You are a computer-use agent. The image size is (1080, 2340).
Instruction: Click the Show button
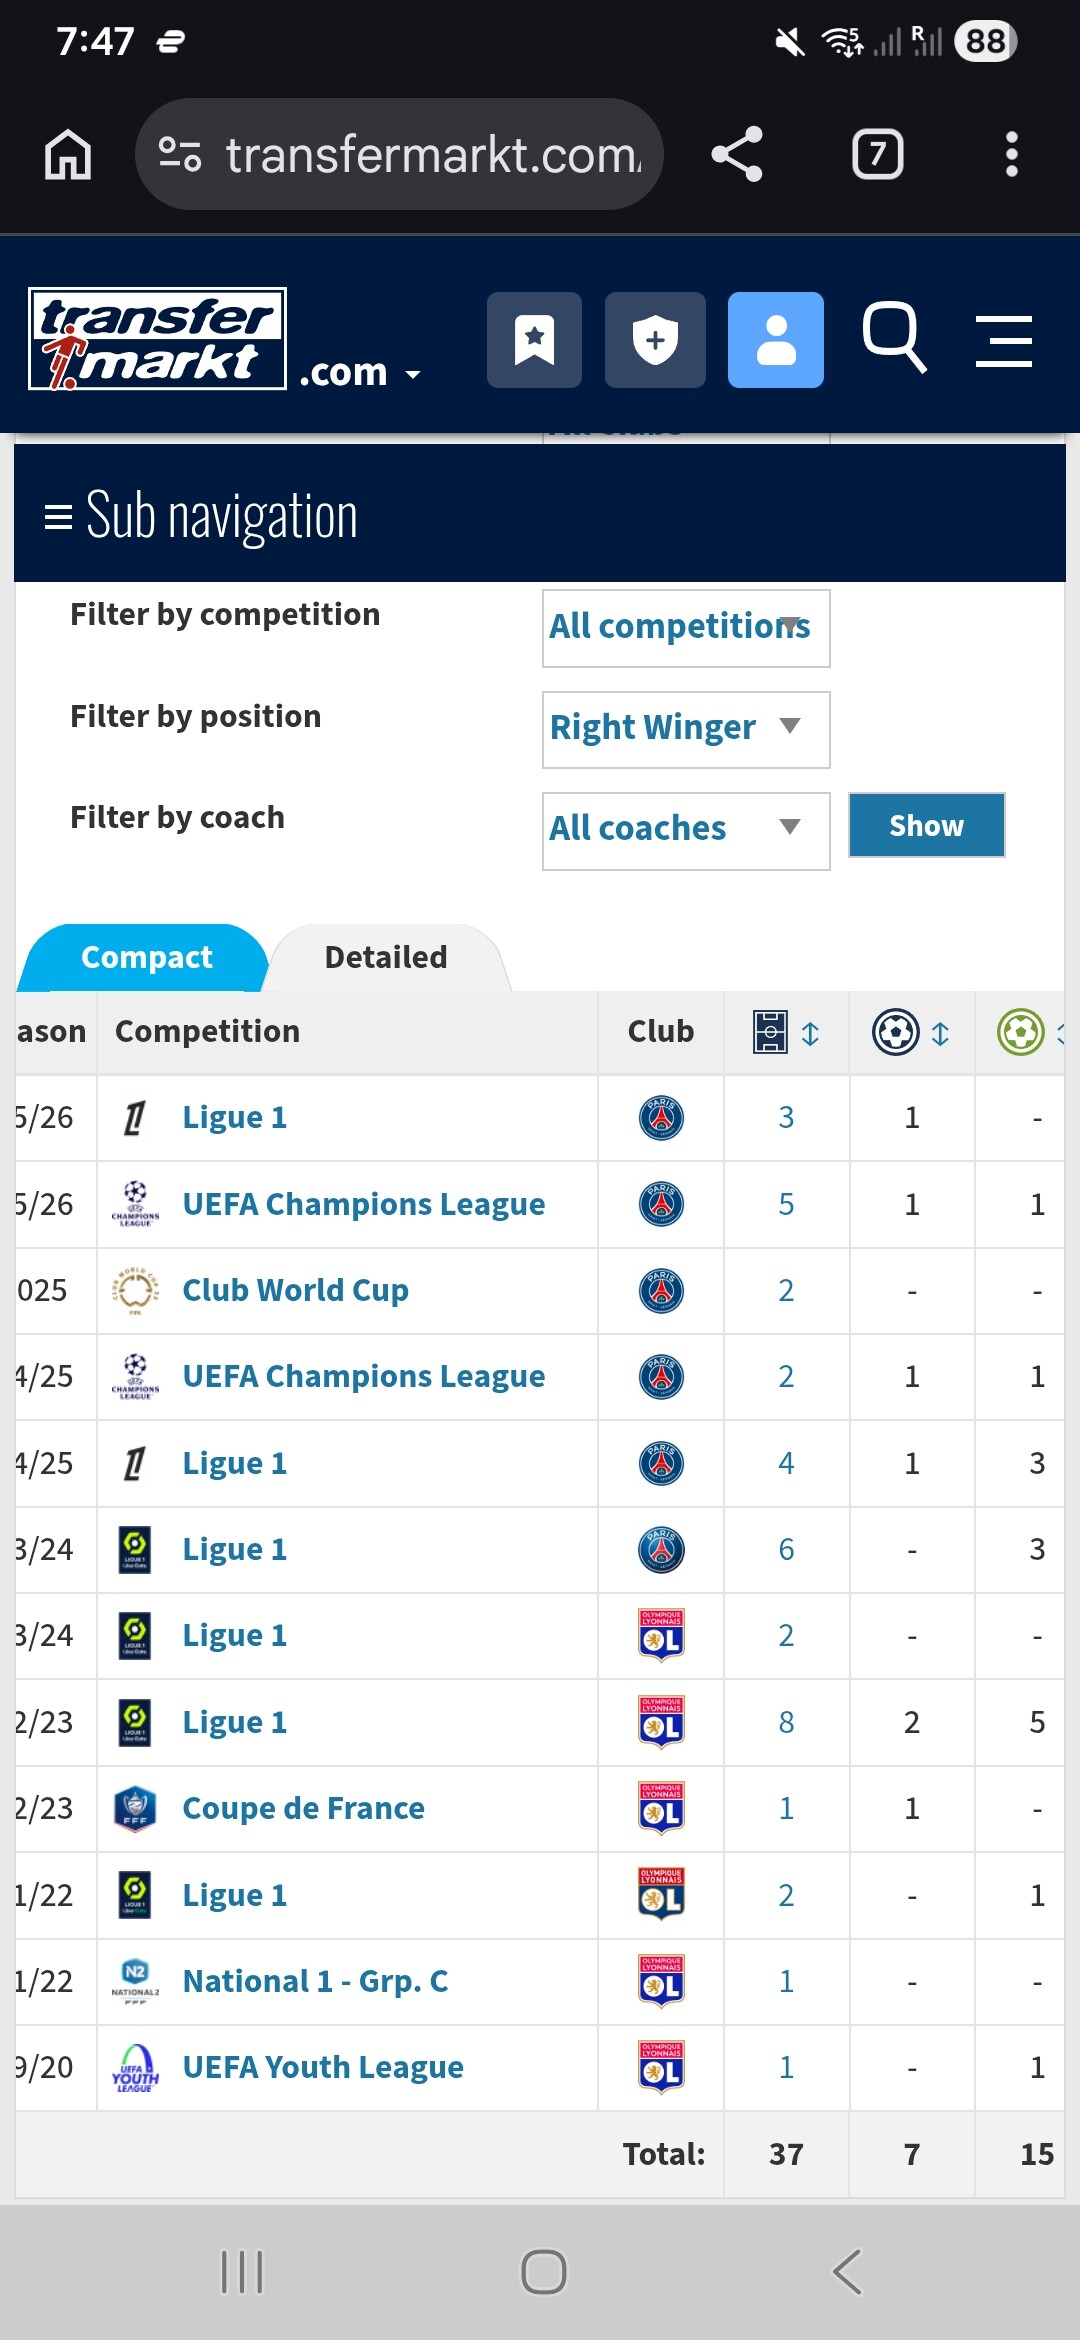point(926,825)
